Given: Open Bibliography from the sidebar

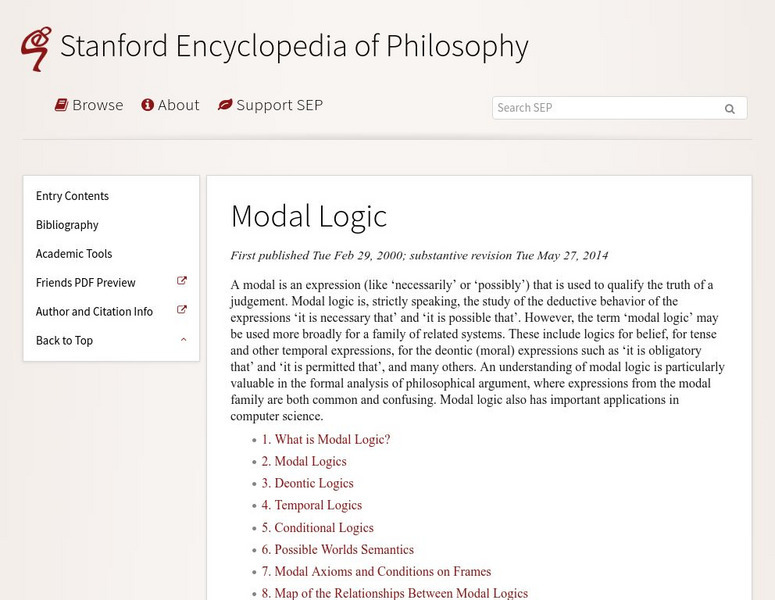Looking at the screenshot, I should point(67,225).
